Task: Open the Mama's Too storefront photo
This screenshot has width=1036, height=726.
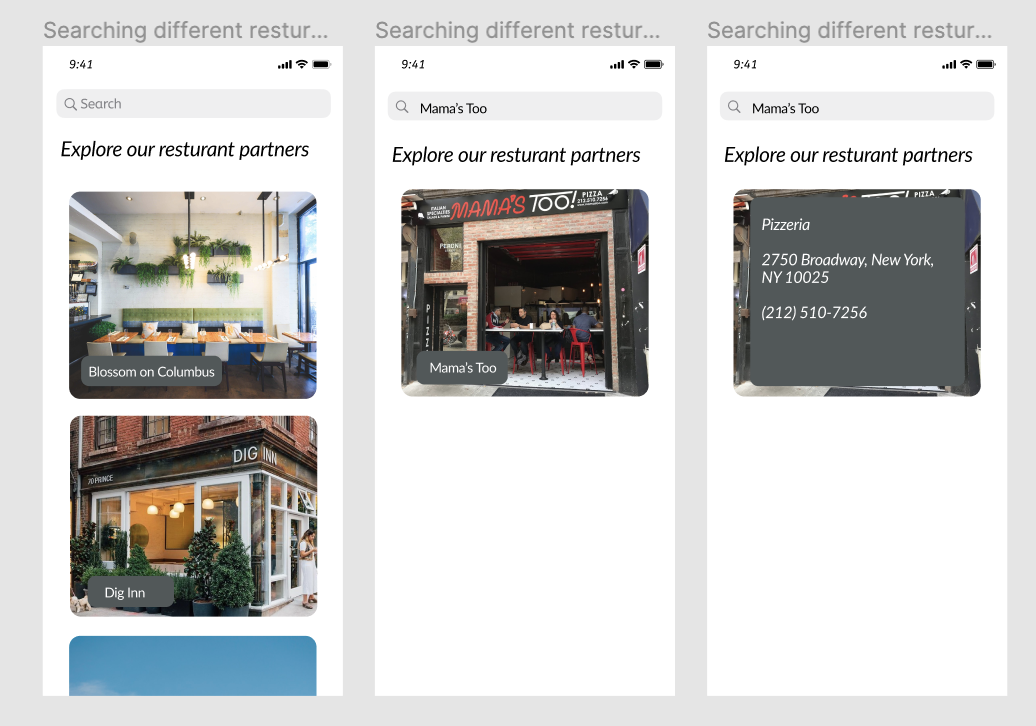Action: click(x=525, y=293)
